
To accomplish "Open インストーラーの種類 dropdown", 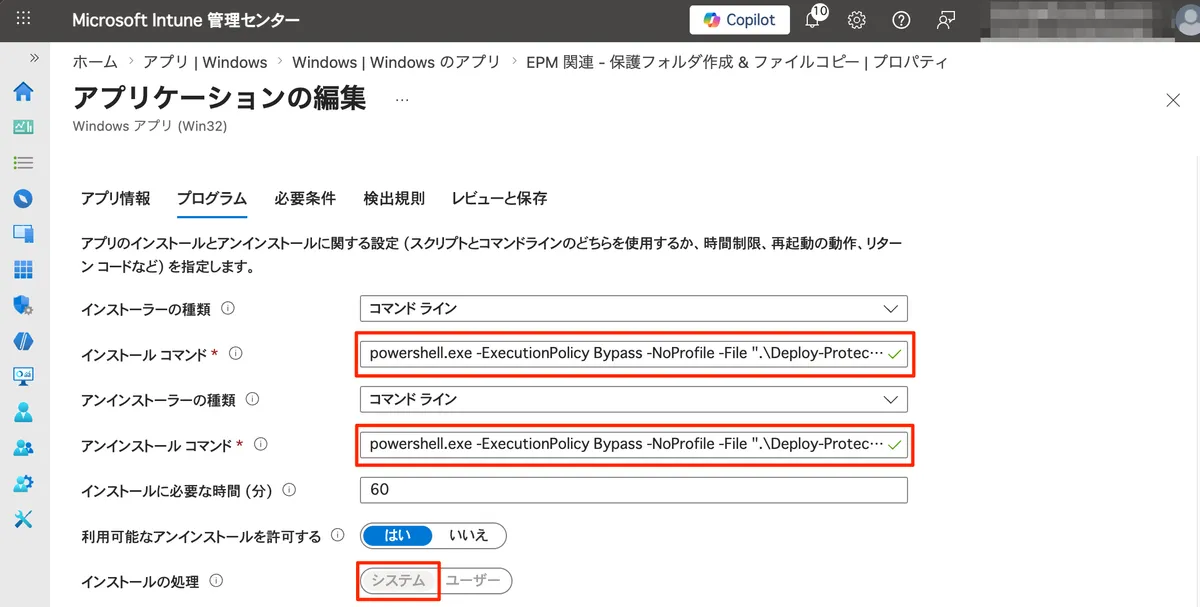I will pos(634,308).
